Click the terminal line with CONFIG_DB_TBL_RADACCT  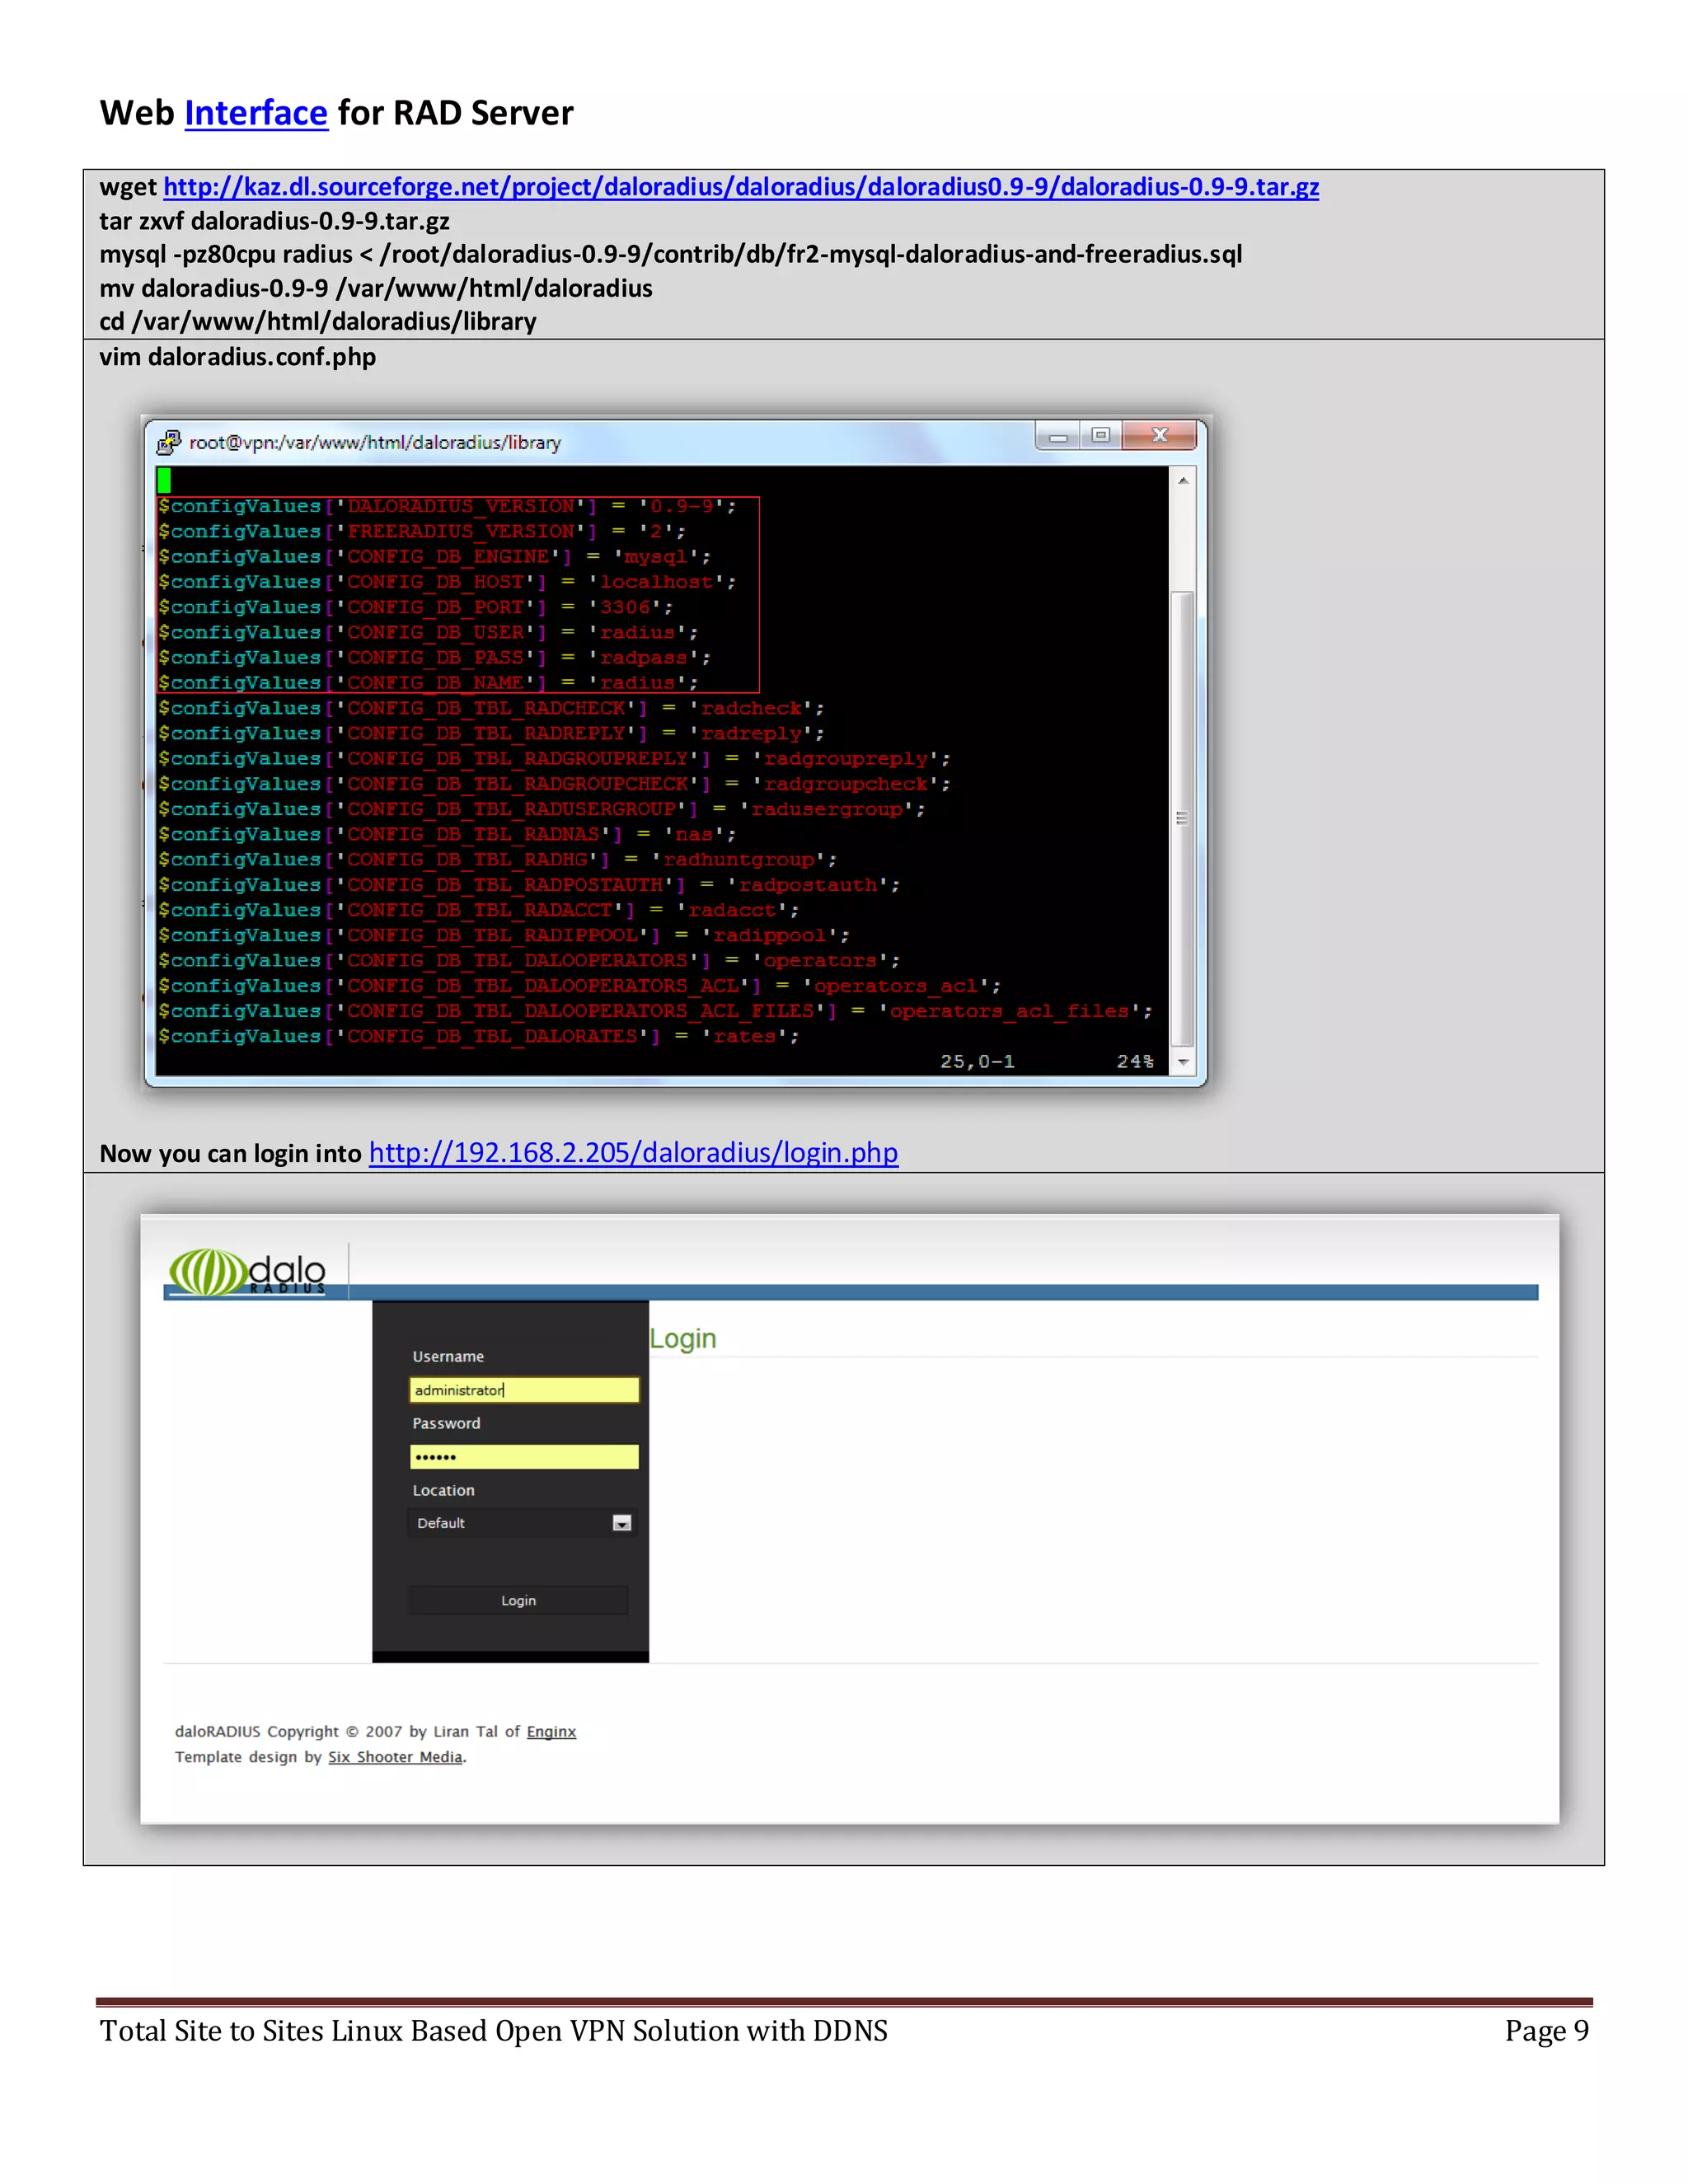[478, 910]
